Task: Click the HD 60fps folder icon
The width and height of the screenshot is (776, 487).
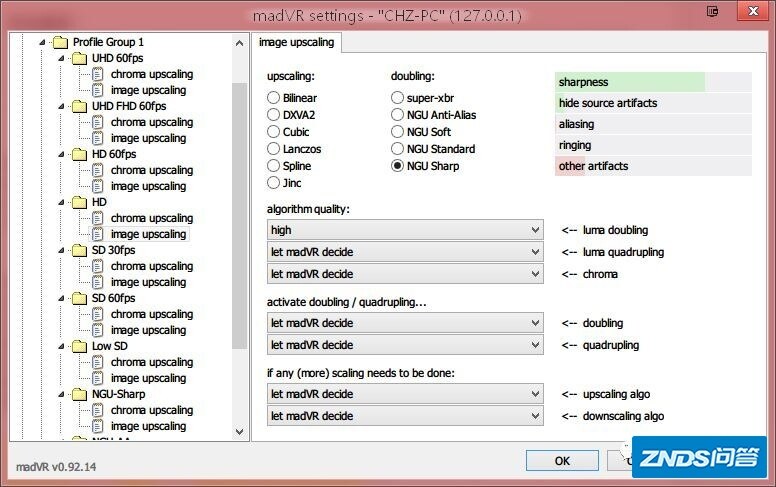Action: pos(78,154)
